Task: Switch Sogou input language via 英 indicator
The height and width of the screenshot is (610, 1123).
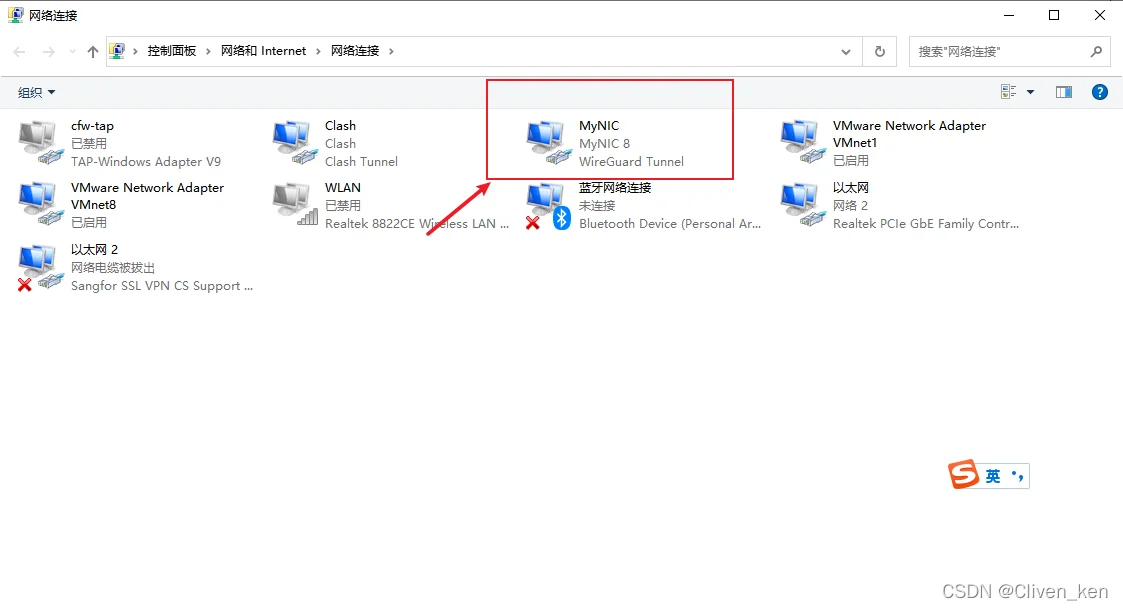Action: (993, 476)
